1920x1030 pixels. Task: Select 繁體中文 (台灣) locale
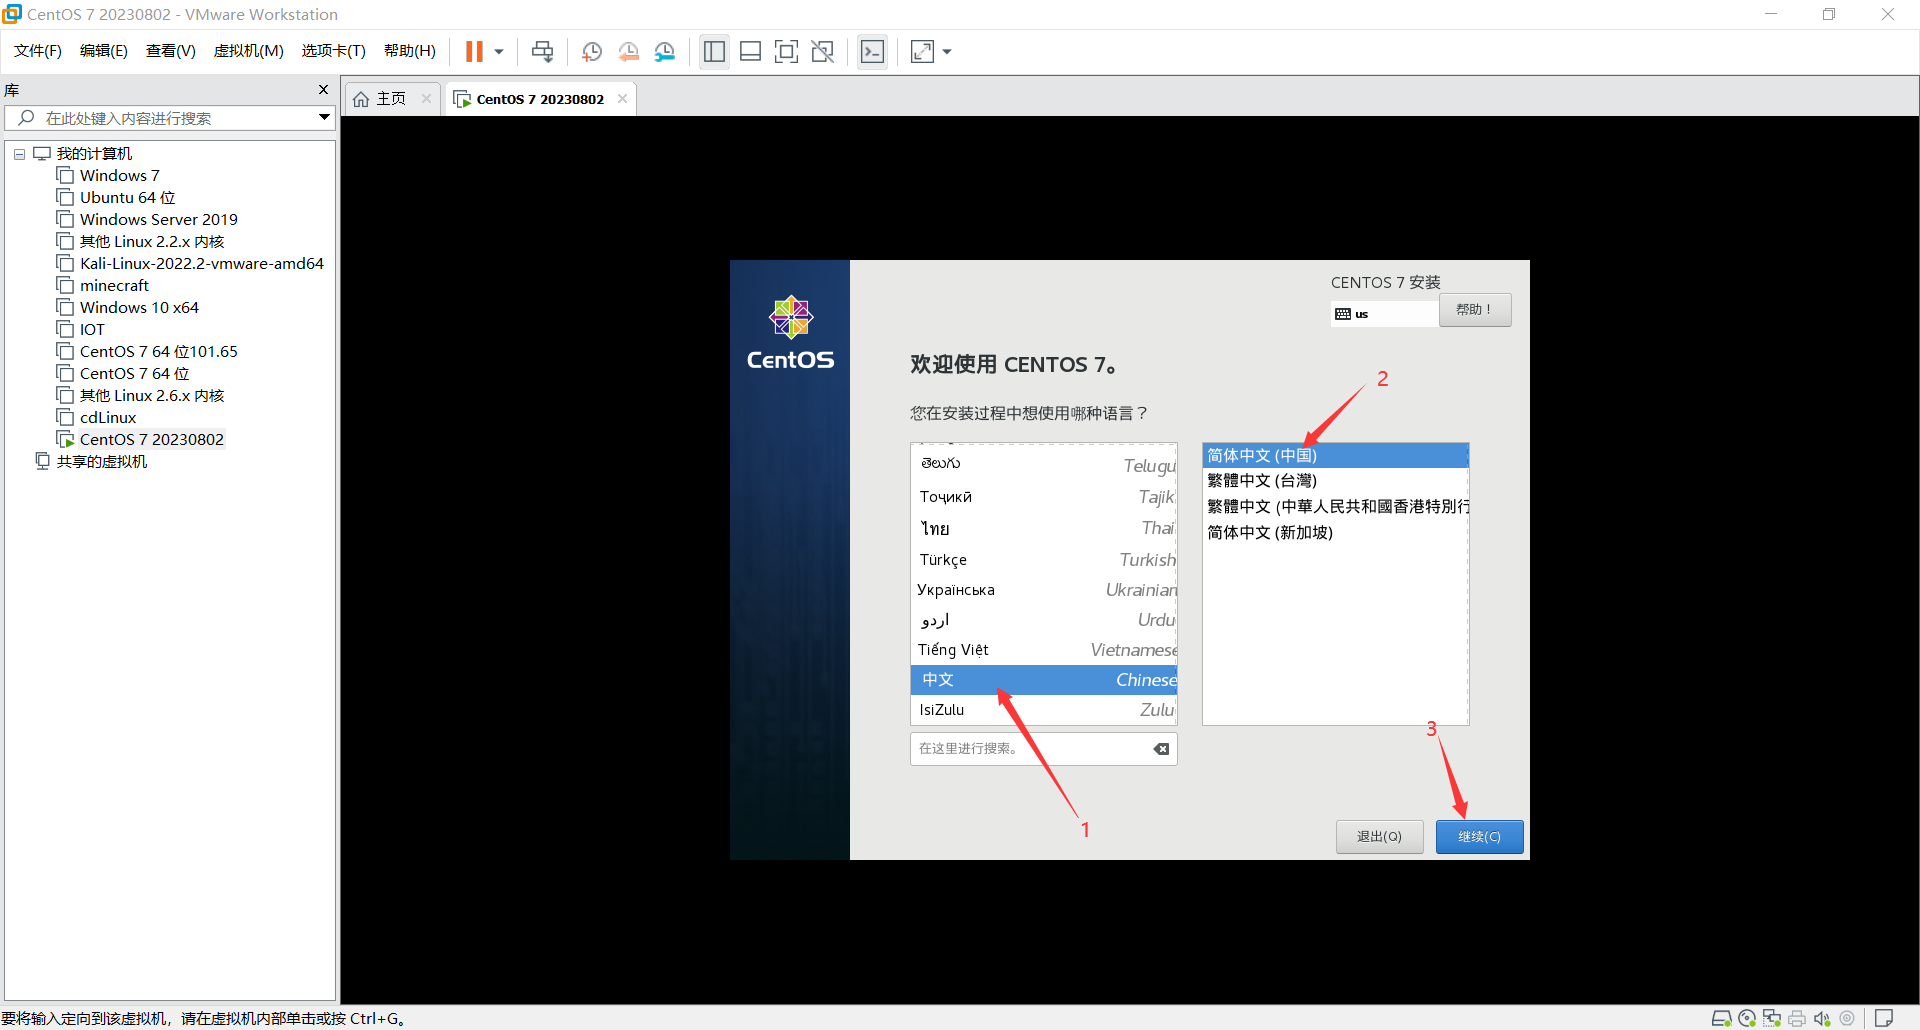click(x=1335, y=481)
